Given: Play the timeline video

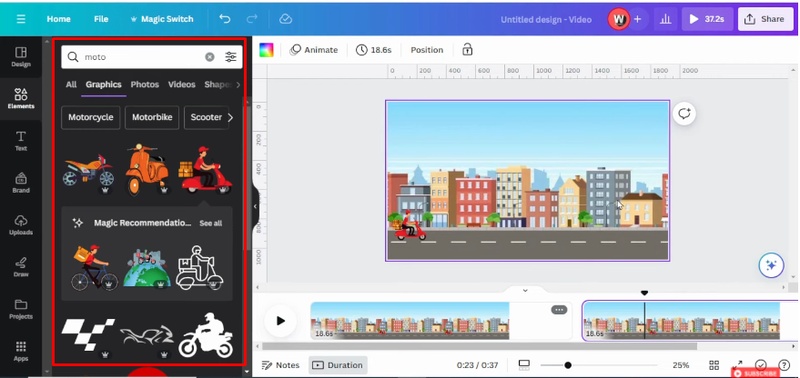Looking at the screenshot, I should [281, 321].
